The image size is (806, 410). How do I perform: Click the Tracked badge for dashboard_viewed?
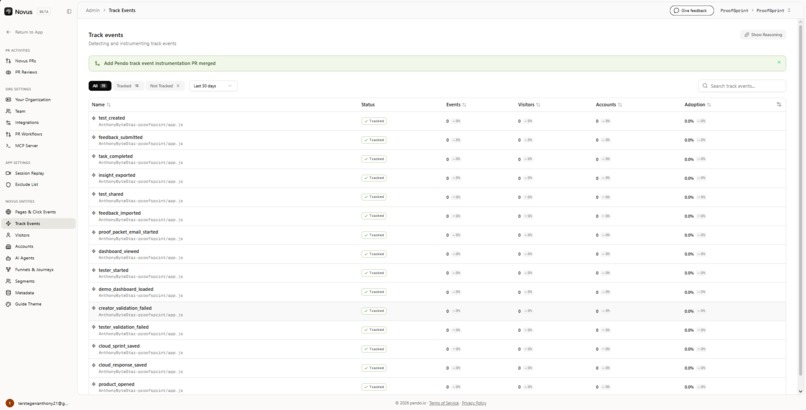click(374, 254)
